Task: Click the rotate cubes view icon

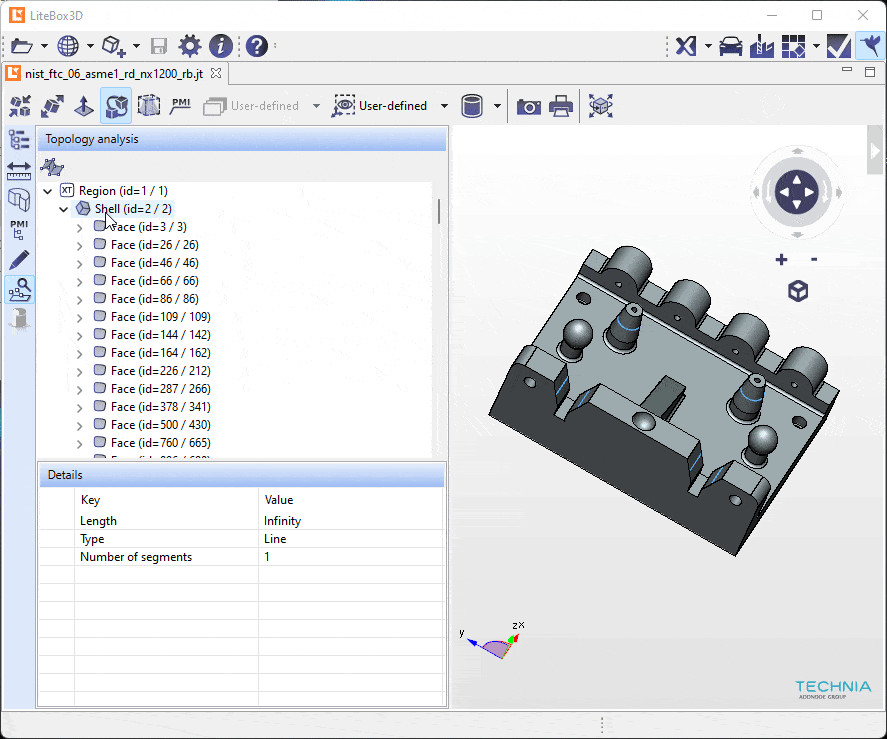Action: click(52, 106)
